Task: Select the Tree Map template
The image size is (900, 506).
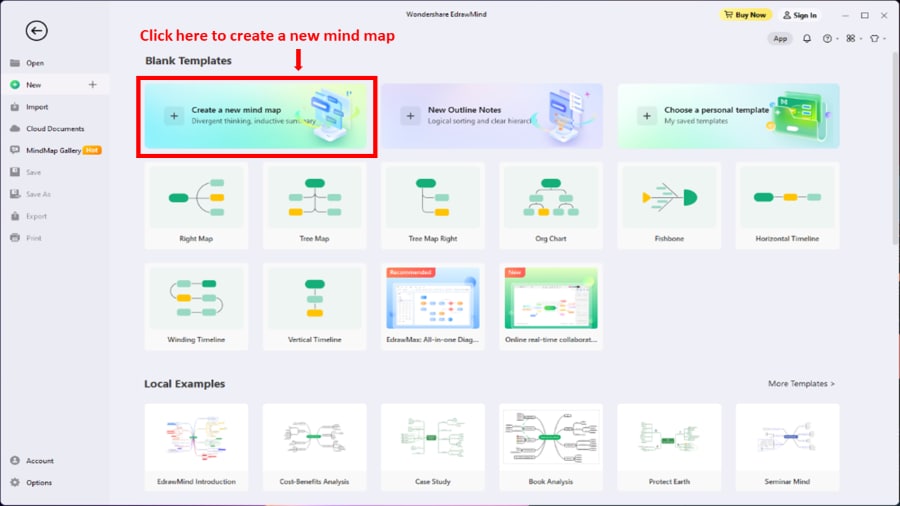Action: (x=315, y=206)
